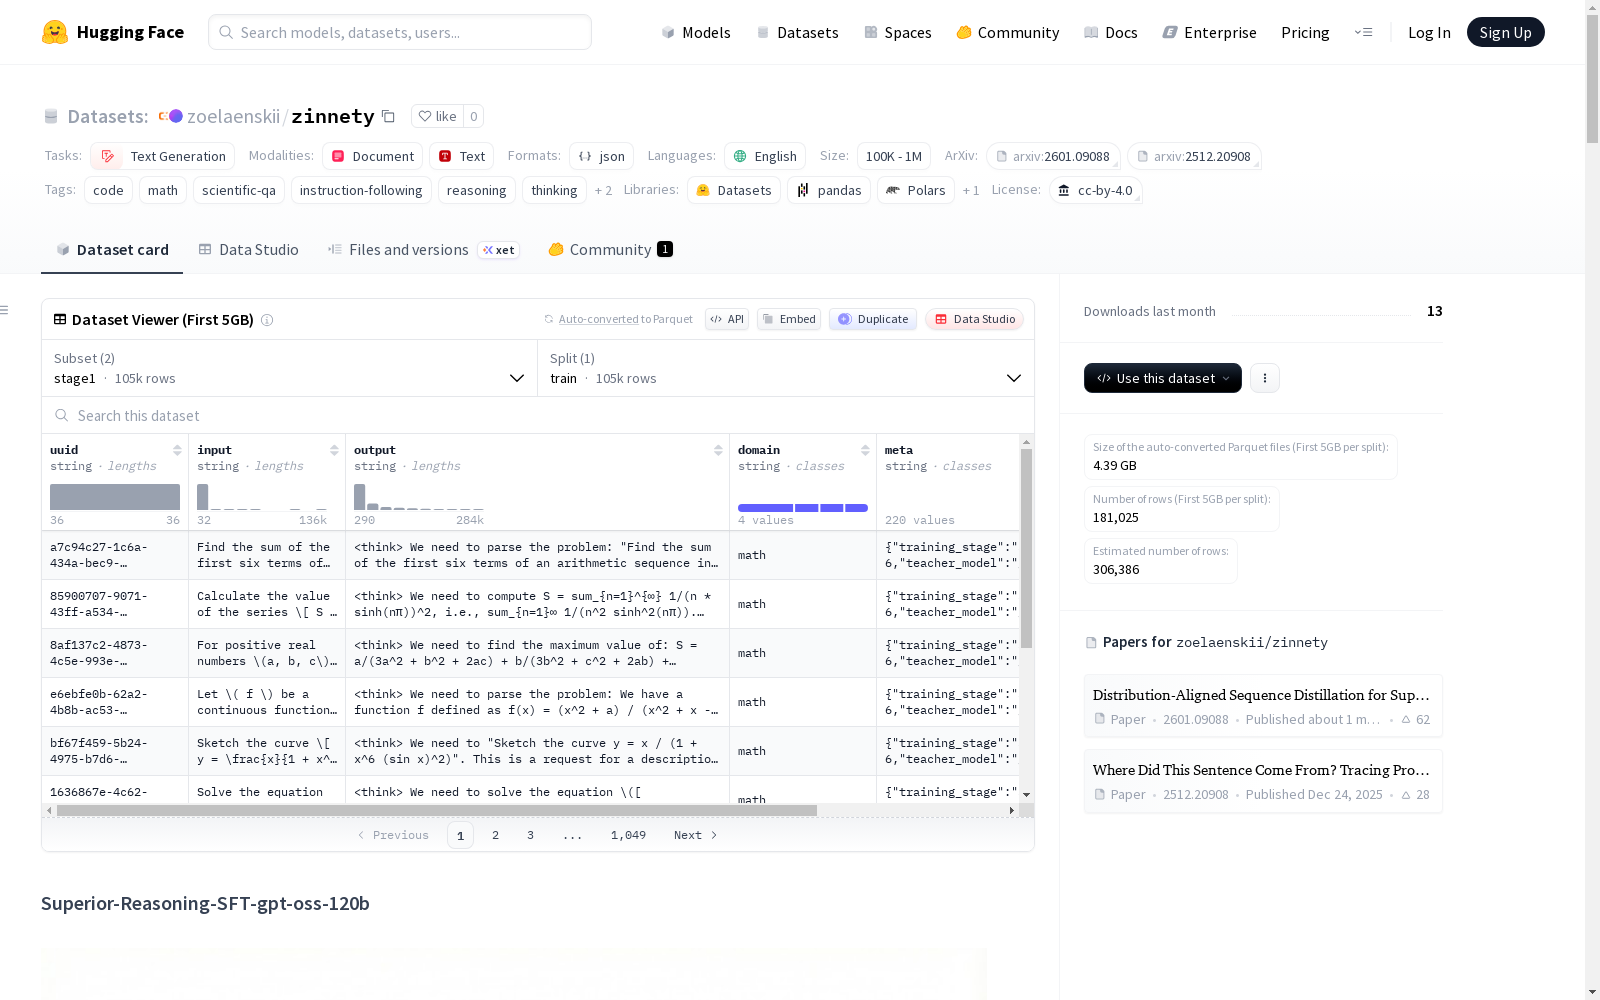Sort by the domain column arrows
The image size is (1600, 1000).
point(865,450)
